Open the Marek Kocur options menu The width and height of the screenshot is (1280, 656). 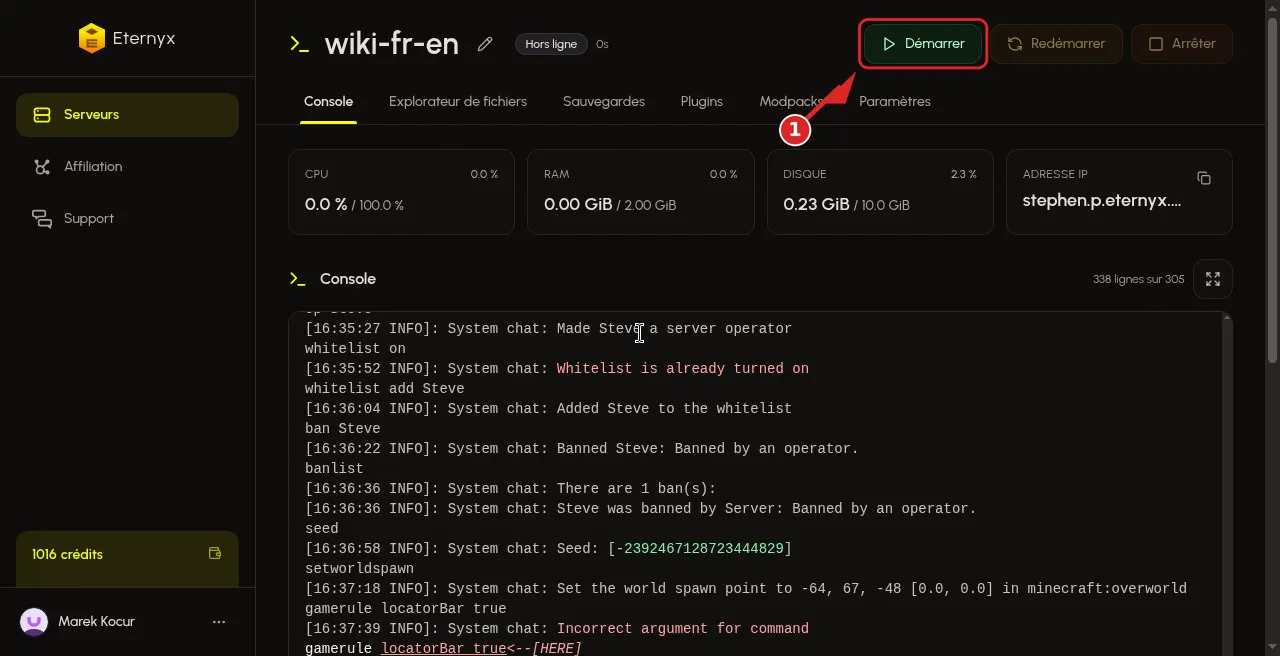tap(219, 622)
